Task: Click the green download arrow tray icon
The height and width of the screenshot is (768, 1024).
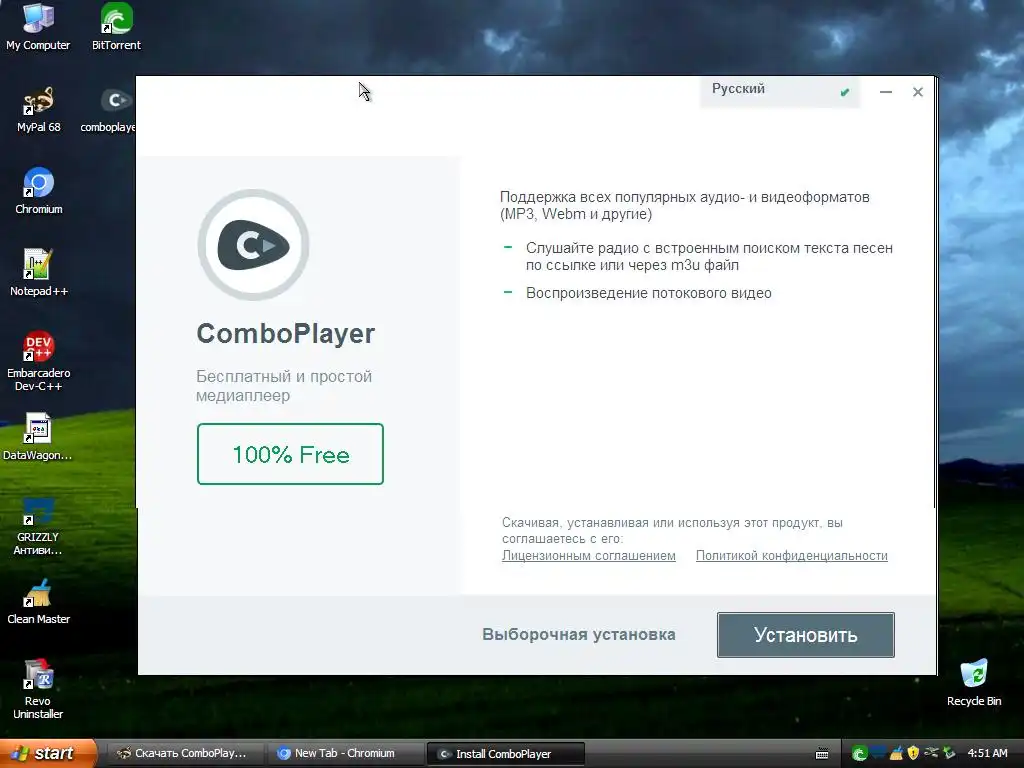Action: pos(950,753)
